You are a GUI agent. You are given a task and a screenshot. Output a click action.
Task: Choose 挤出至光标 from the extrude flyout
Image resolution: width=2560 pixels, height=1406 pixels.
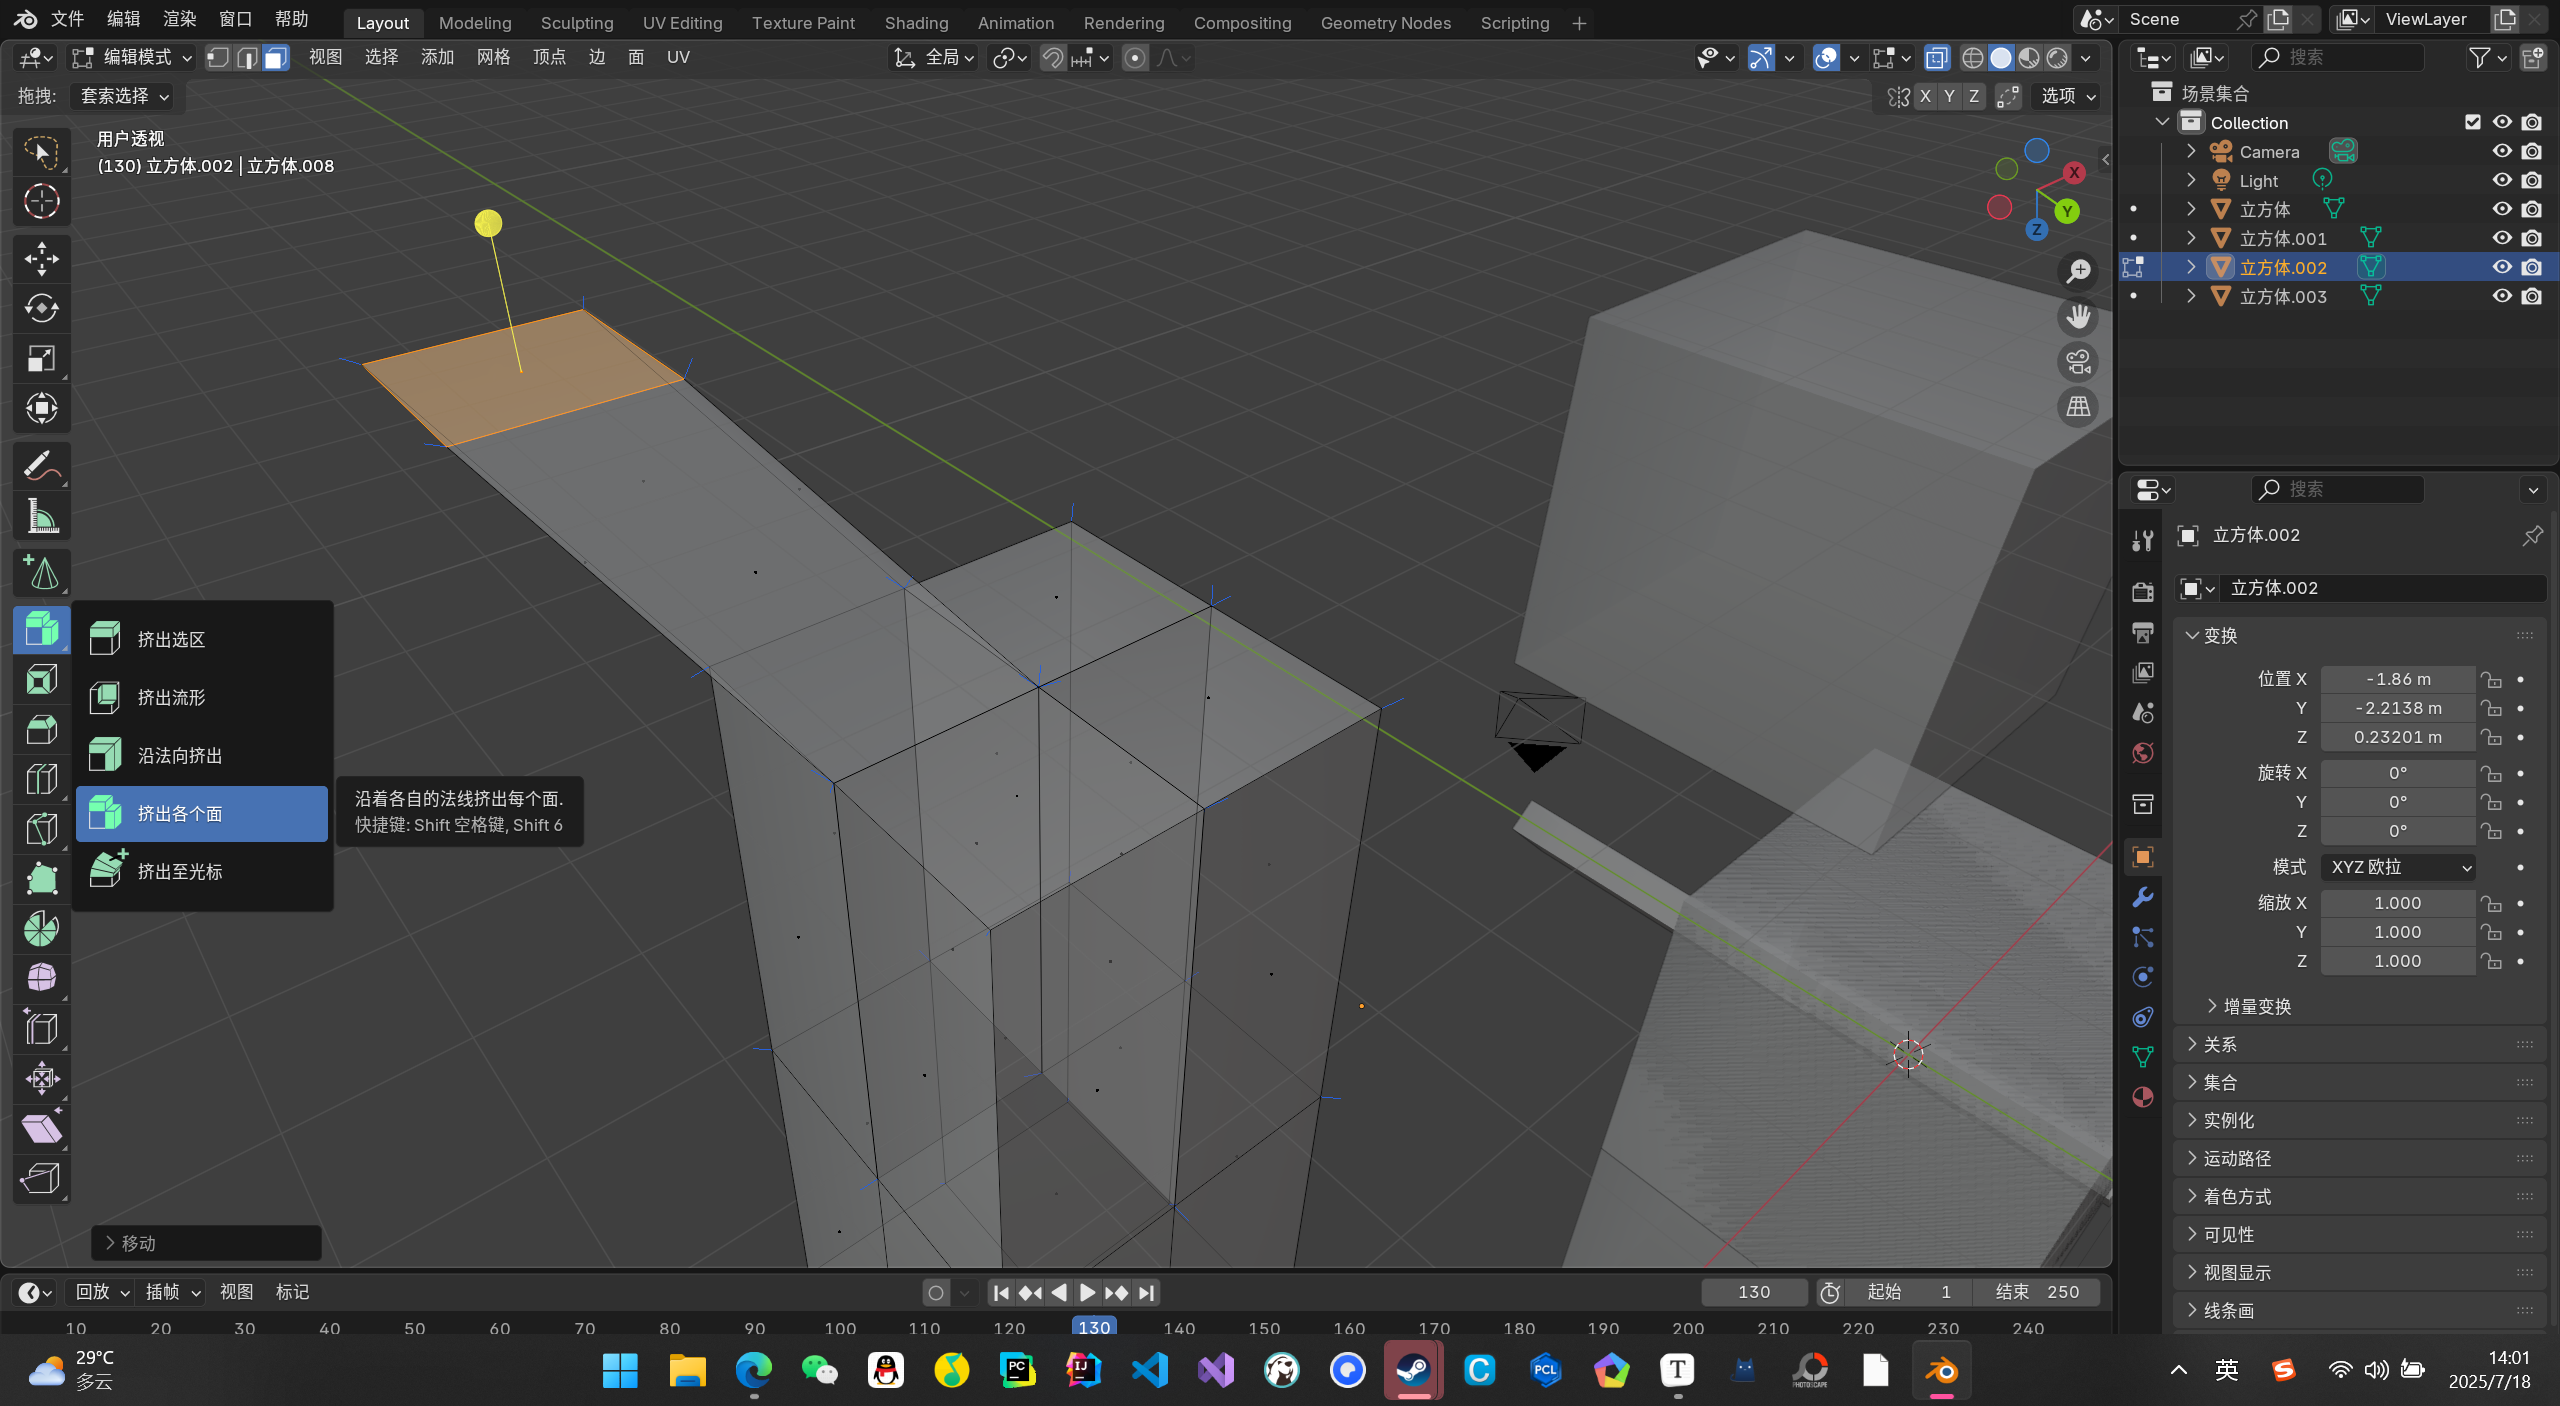180,871
